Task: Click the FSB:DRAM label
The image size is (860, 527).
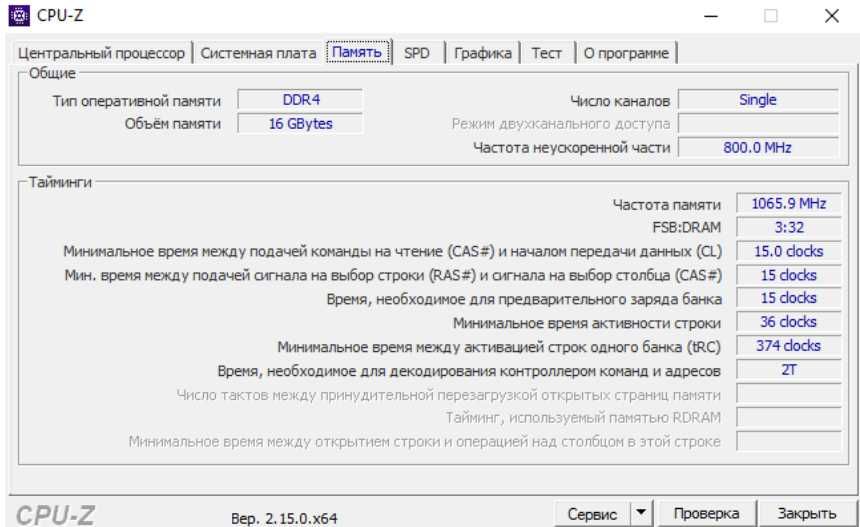Action: coord(687,228)
